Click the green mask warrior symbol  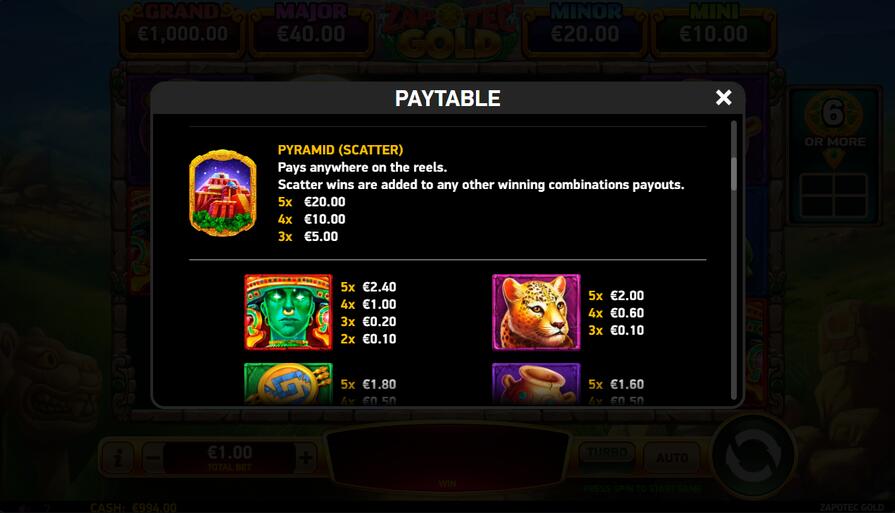288,312
